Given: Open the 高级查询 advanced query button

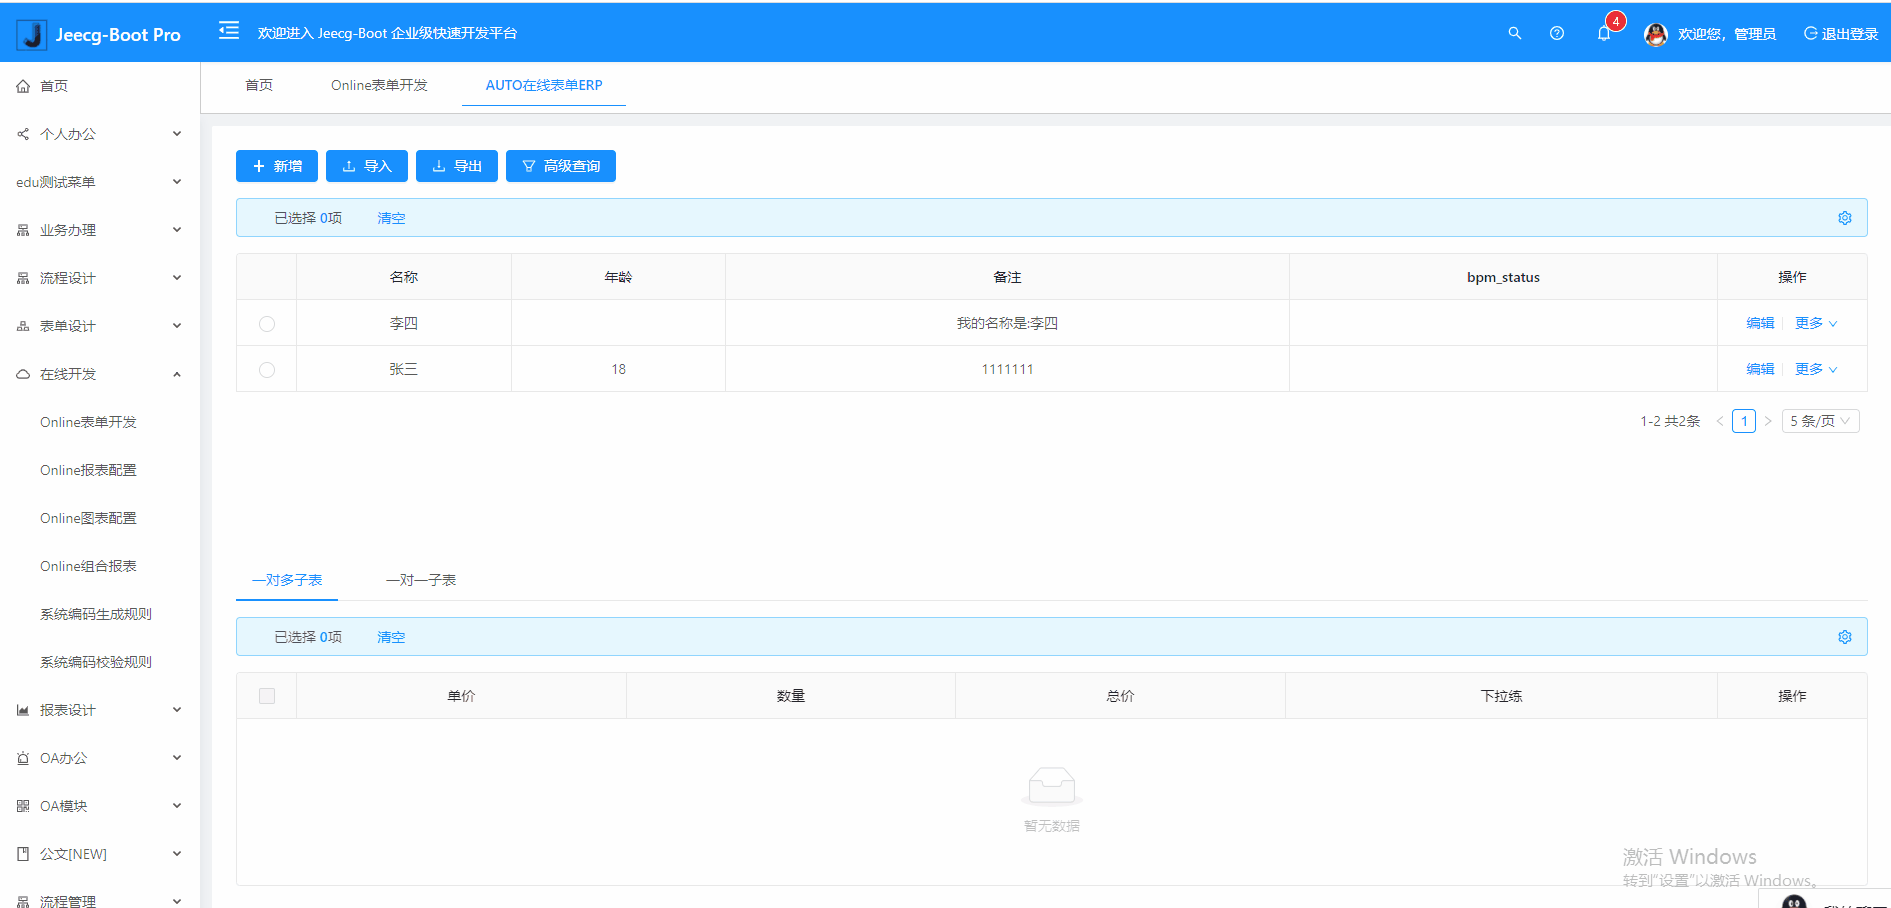Looking at the screenshot, I should (x=561, y=166).
